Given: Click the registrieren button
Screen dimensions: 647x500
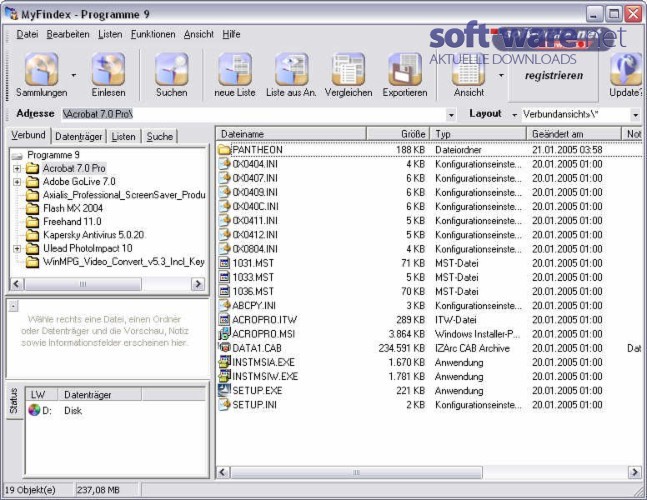Looking at the screenshot, I should tap(554, 75).
